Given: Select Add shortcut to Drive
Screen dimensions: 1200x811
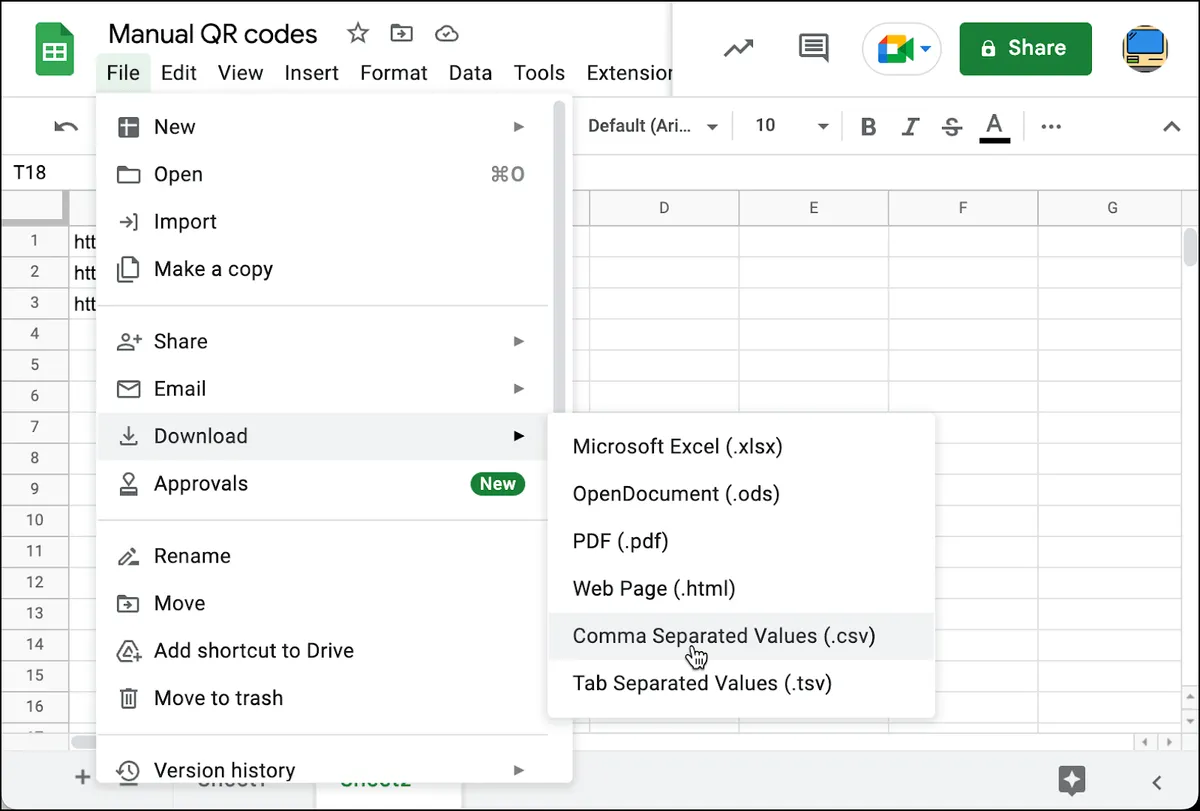Looking at the screenshot, I should [322, 651].
